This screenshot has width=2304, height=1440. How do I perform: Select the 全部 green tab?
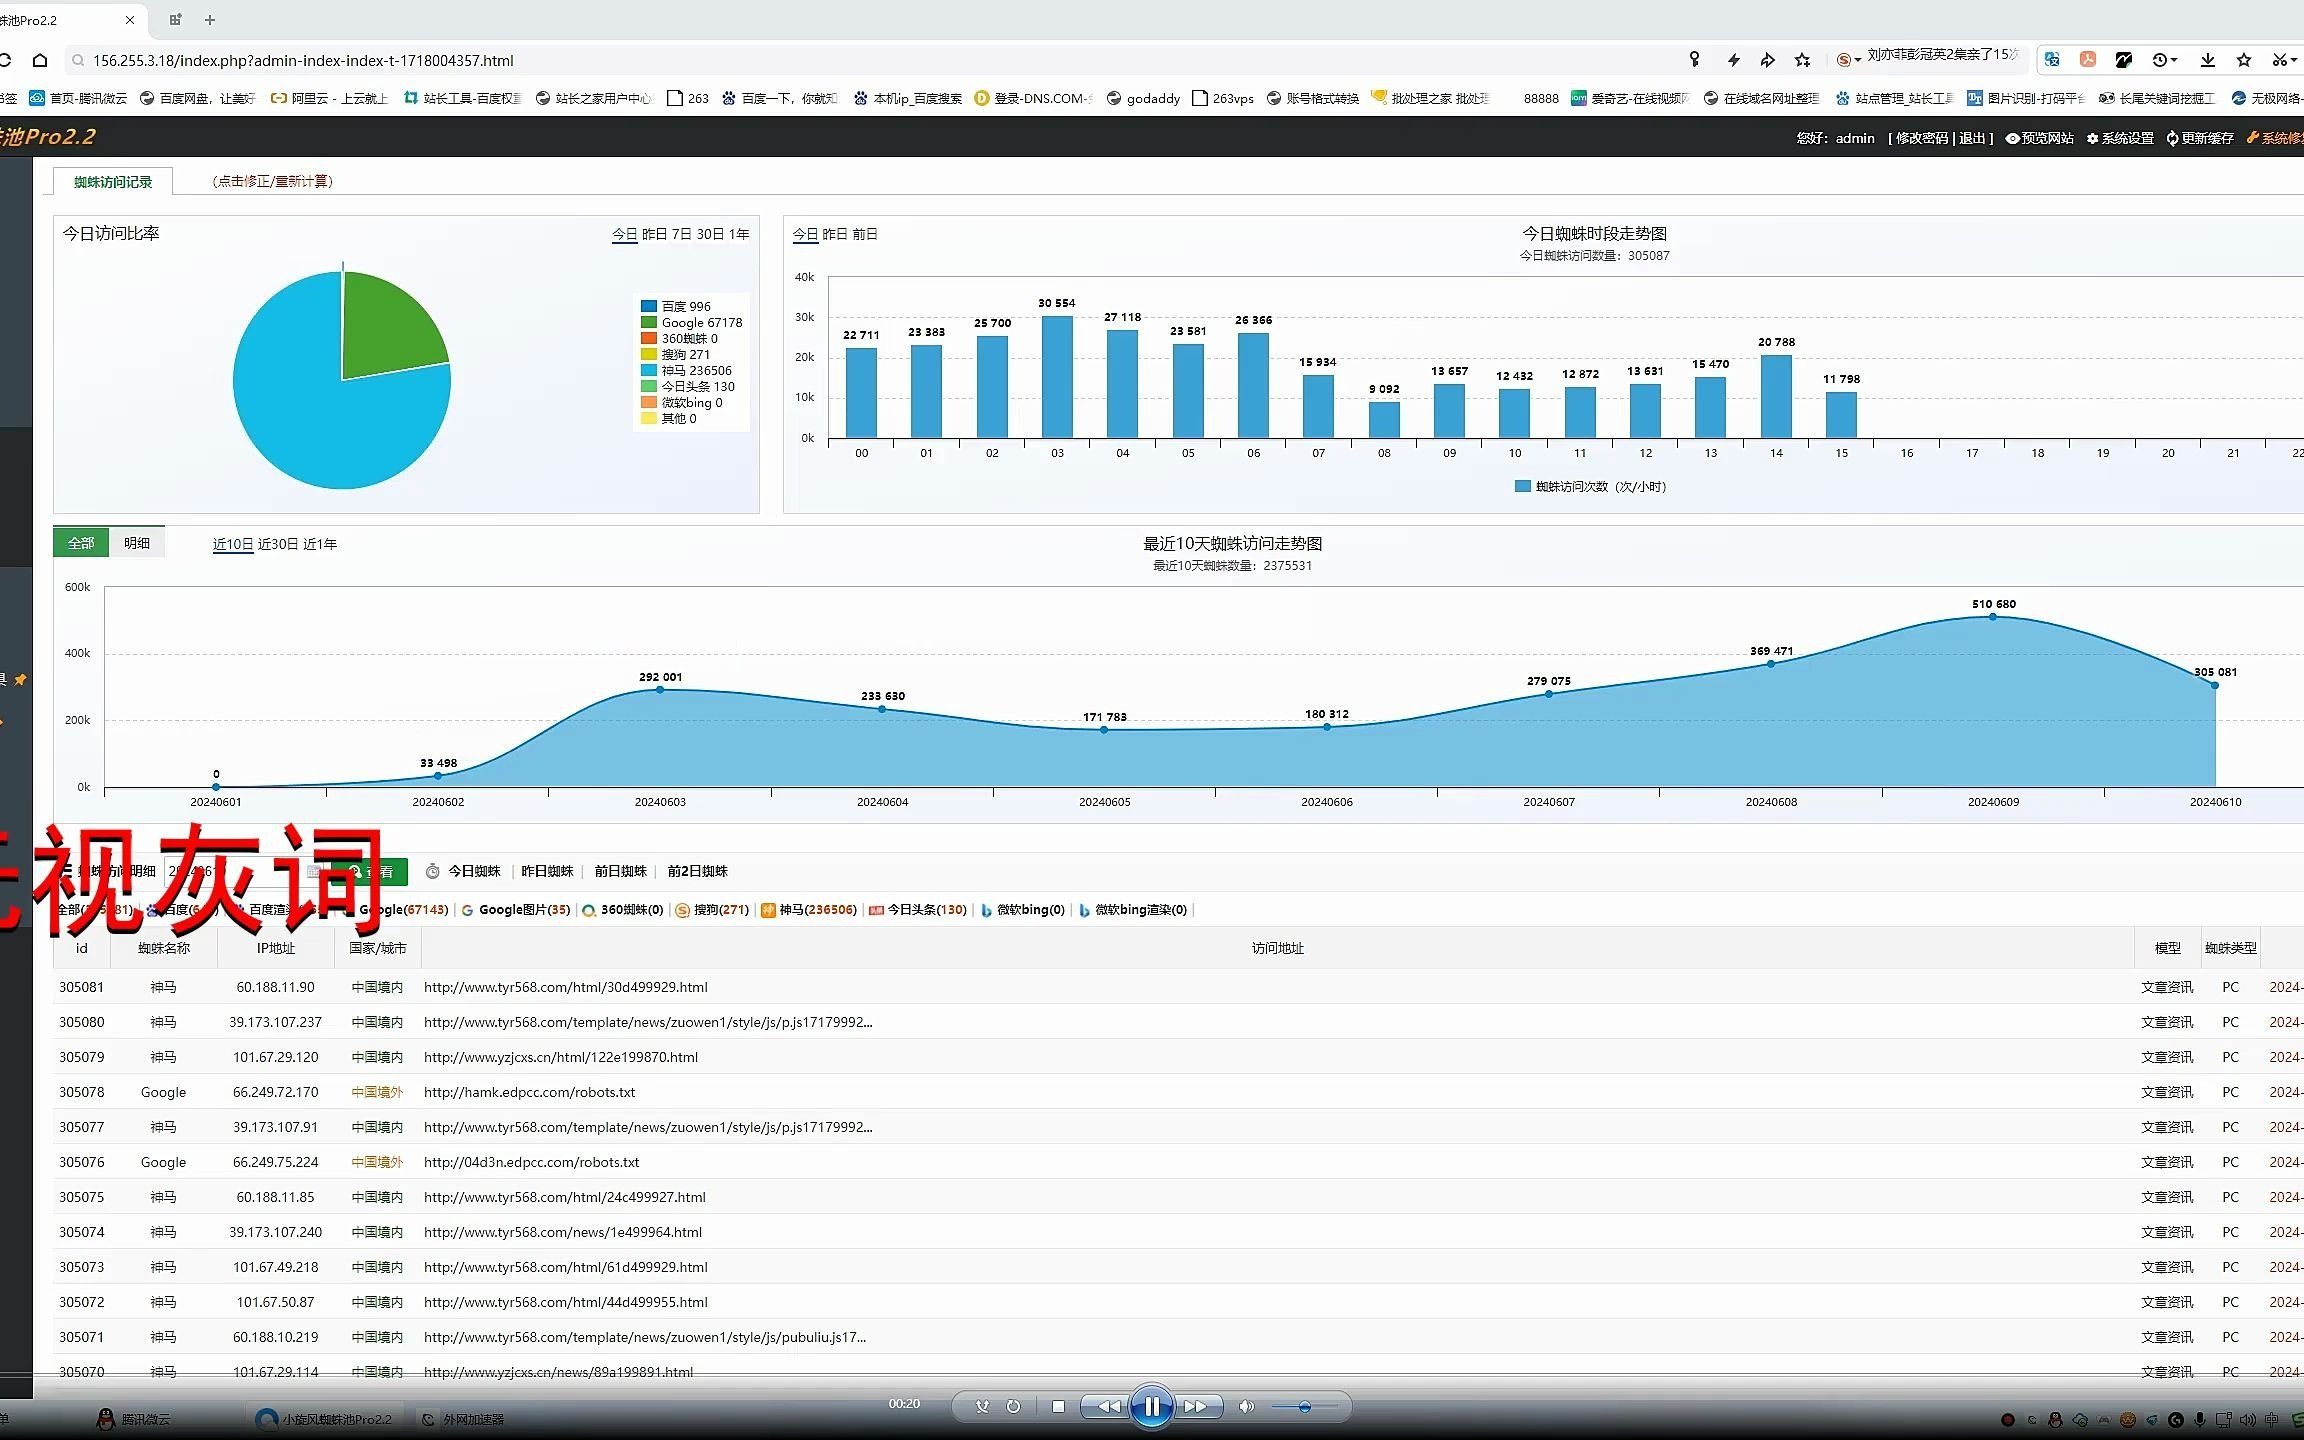(x=81, y=543)
